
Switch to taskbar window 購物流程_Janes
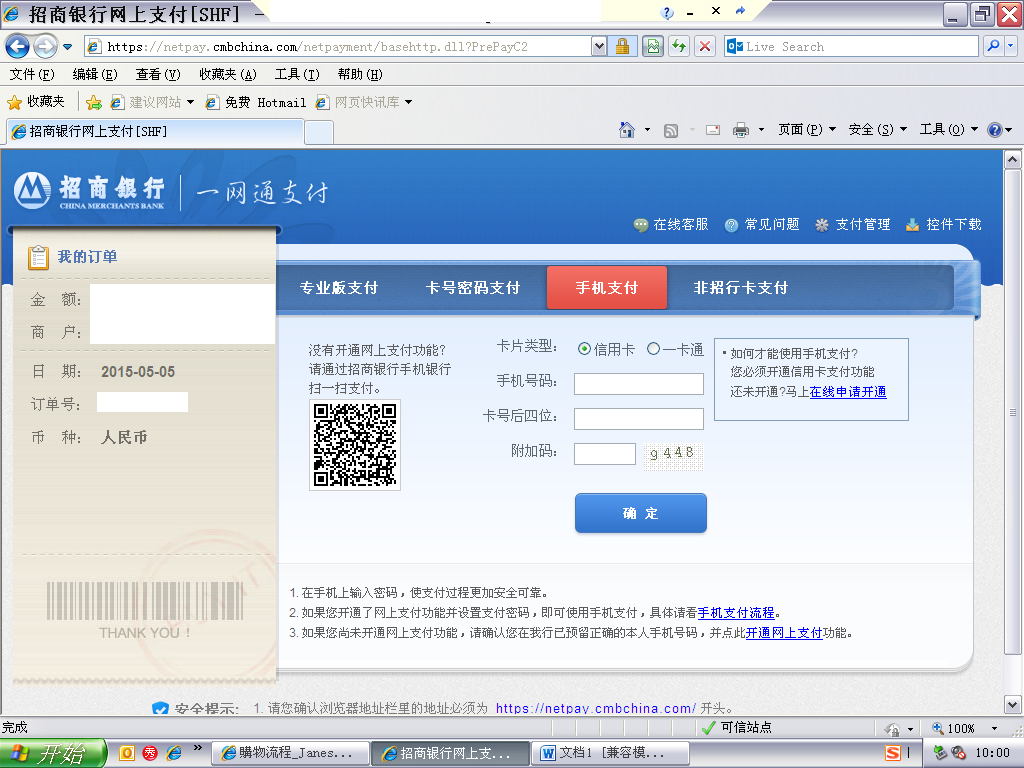(291, 753)
